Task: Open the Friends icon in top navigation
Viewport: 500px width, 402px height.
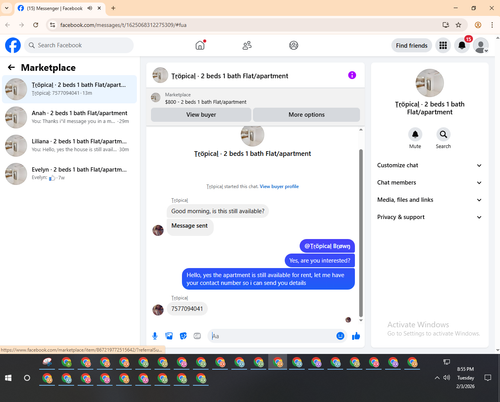Action: (x=247, y=45)
